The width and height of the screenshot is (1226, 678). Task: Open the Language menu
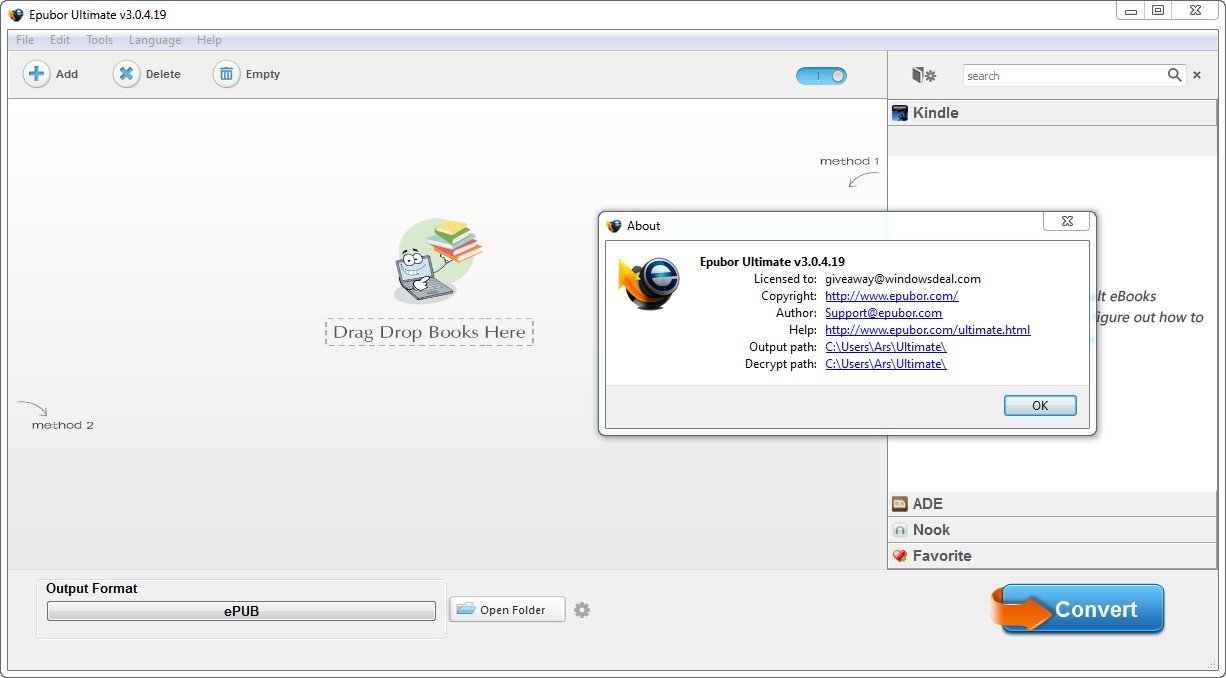[x=155, y=40]
